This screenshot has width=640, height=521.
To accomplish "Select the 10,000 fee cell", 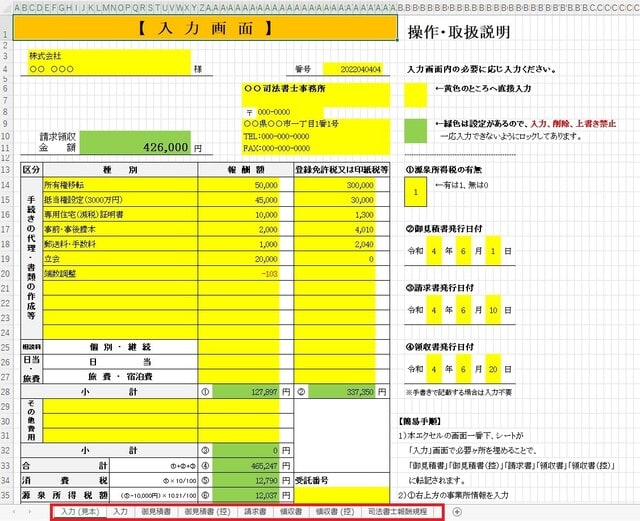I will 239,214.
